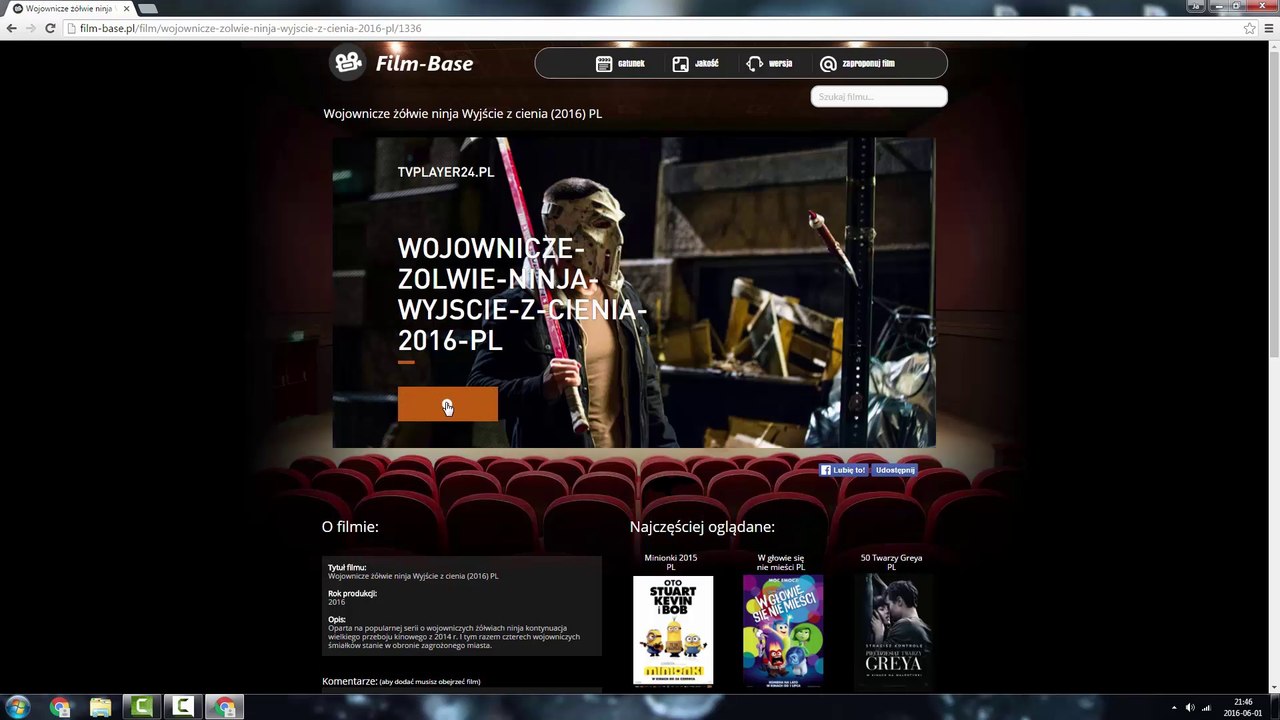Go back to the previous page in Chrome
The width and height of the screenshot is (1280, 720).
[11, 28]
